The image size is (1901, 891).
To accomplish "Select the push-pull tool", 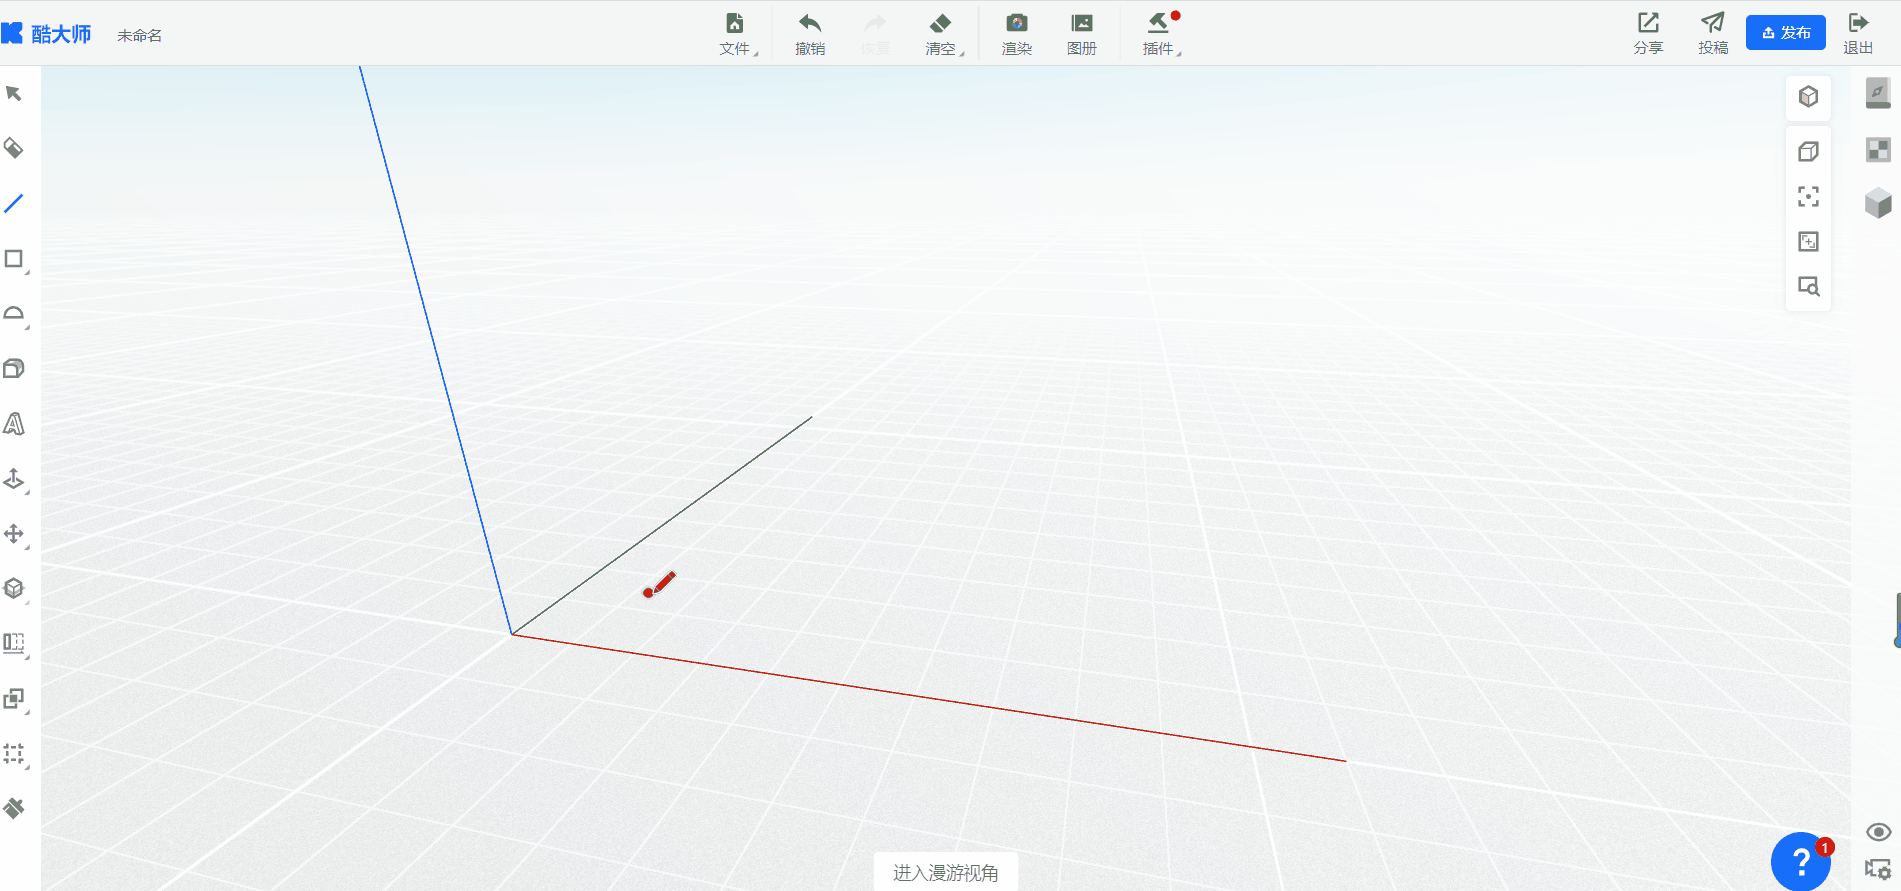I will [14, 479].
